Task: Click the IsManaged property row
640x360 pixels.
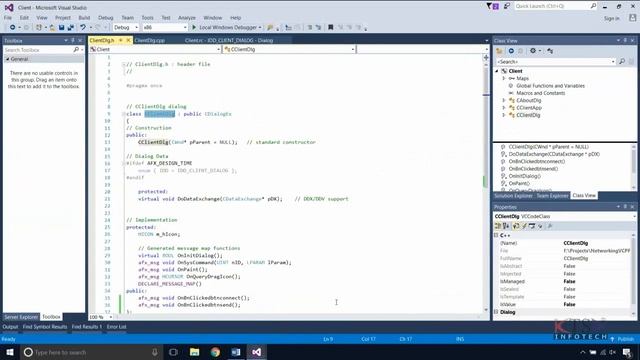Action: click(x=563, y=282)
